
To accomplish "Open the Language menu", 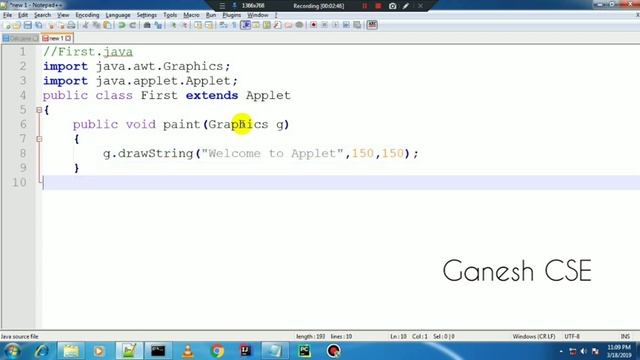I will pos(118,15).
